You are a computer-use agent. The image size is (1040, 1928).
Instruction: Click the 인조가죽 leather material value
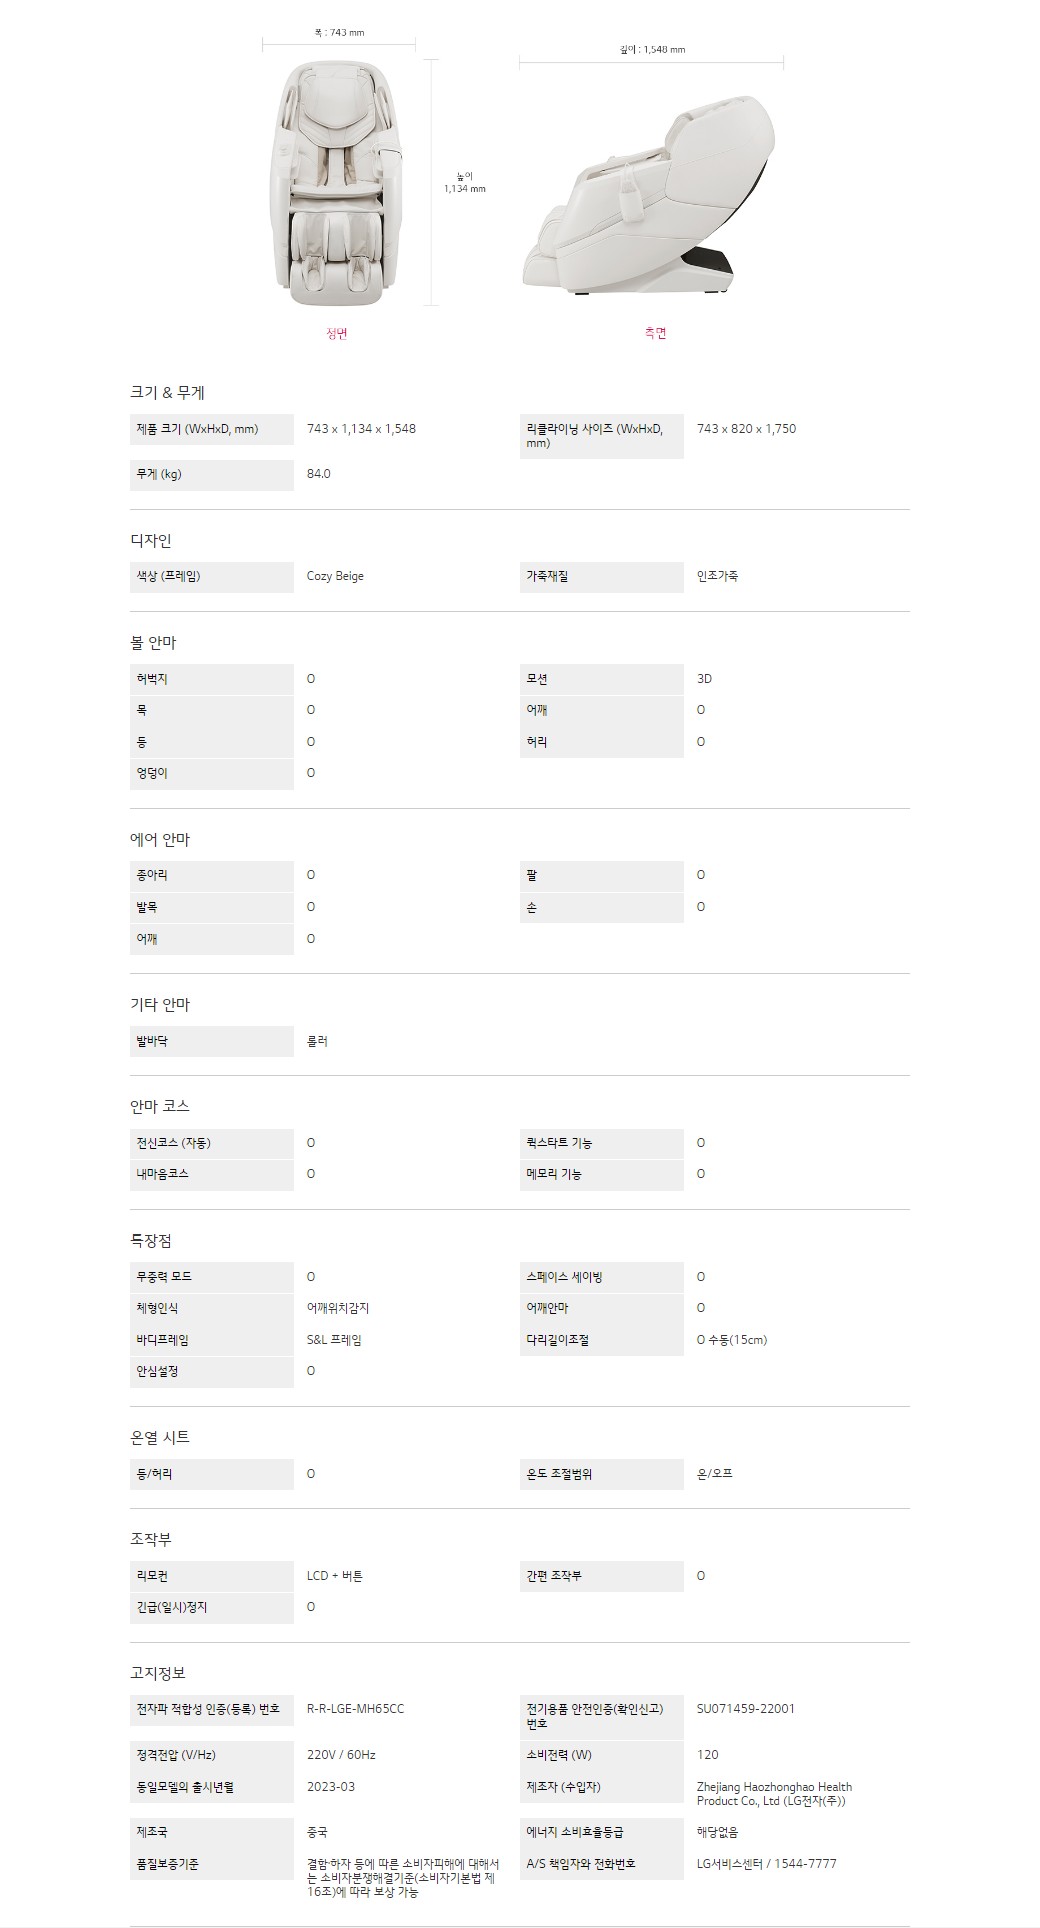point(717,576)
